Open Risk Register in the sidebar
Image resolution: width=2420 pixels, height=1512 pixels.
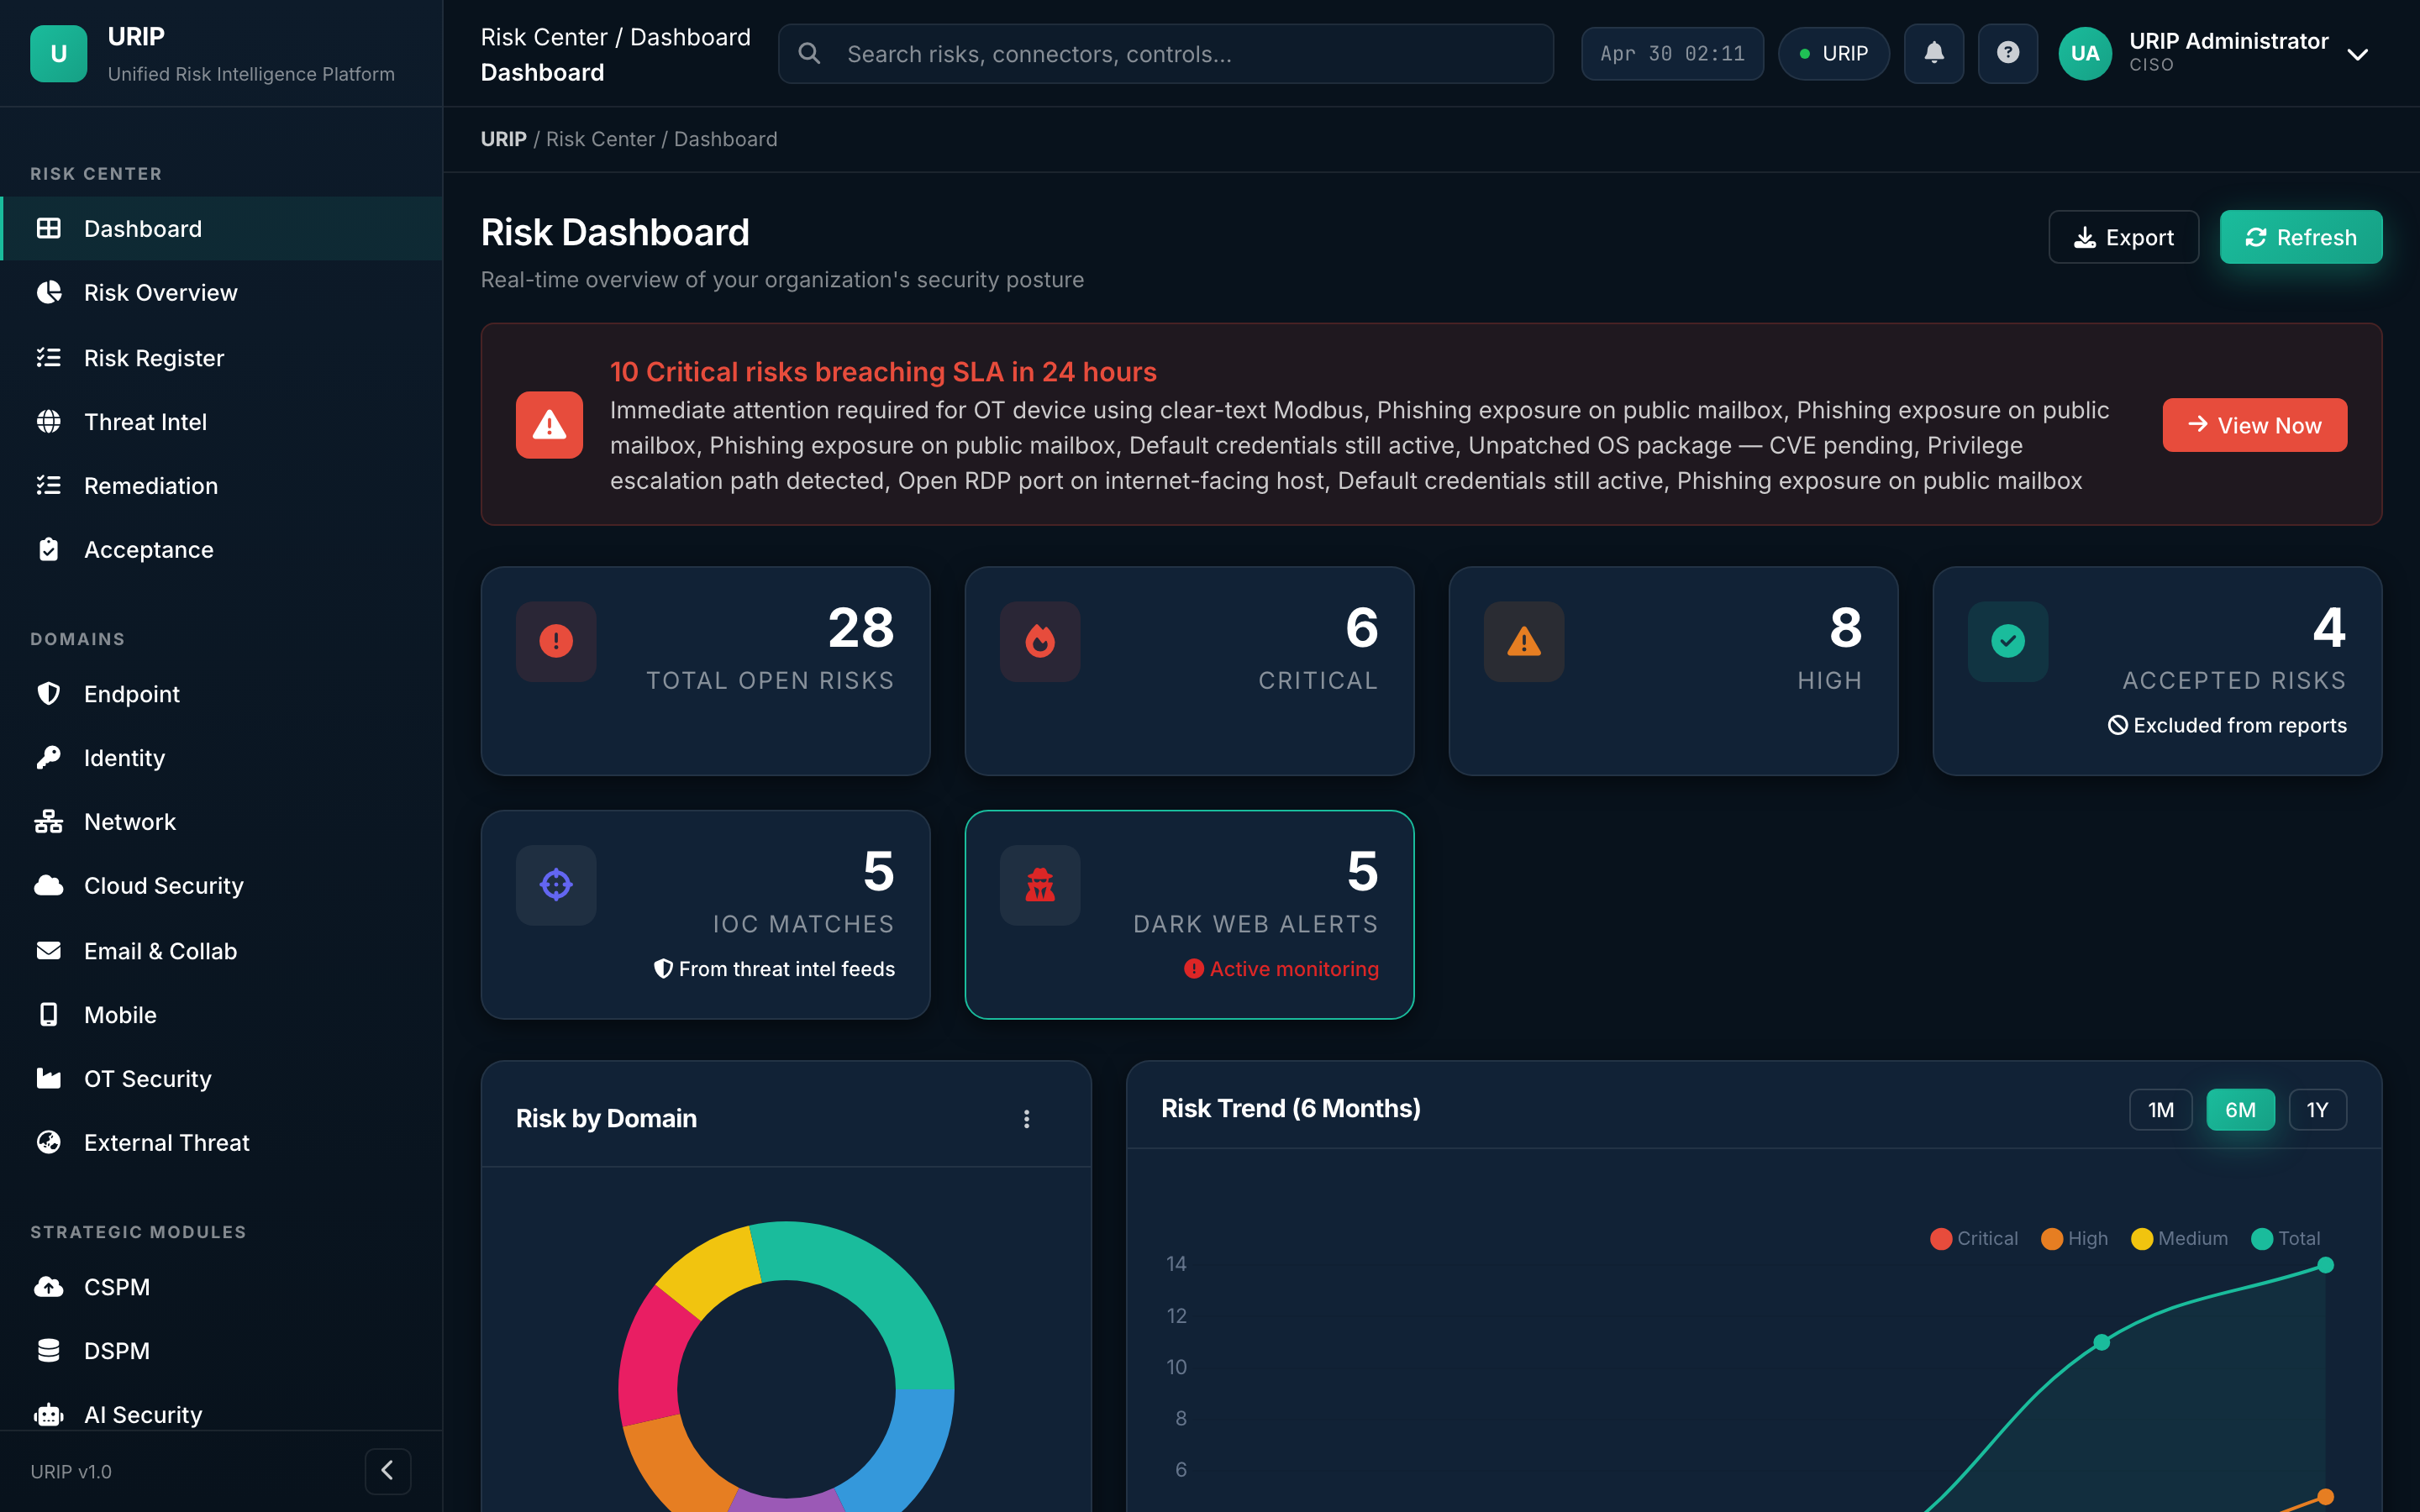pos(221,357)
